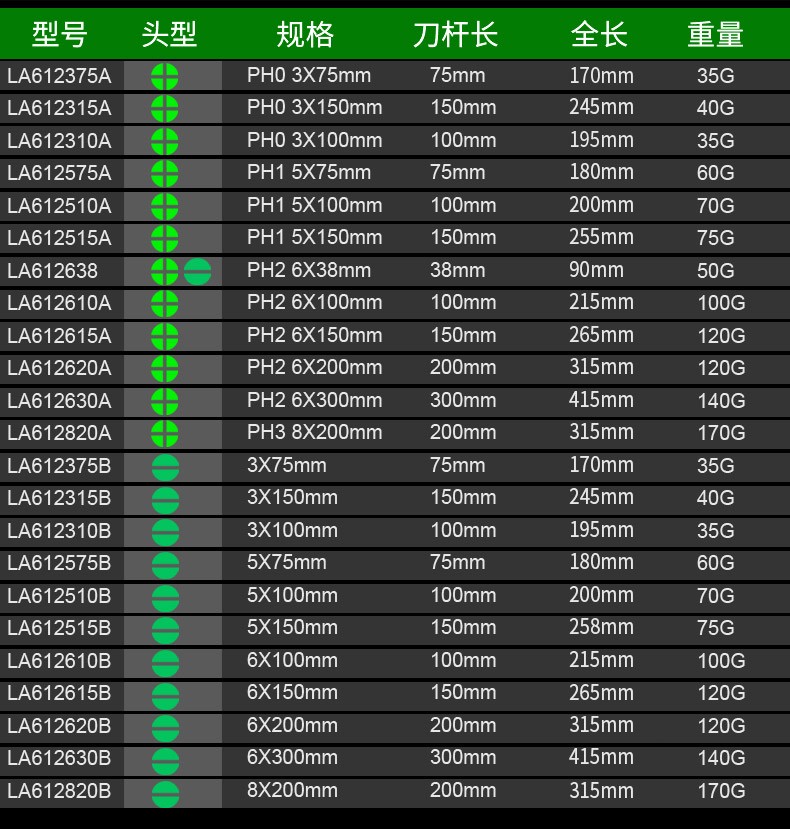Click the 规格 column header
790x829 pixels.
[x=305, y=34]
